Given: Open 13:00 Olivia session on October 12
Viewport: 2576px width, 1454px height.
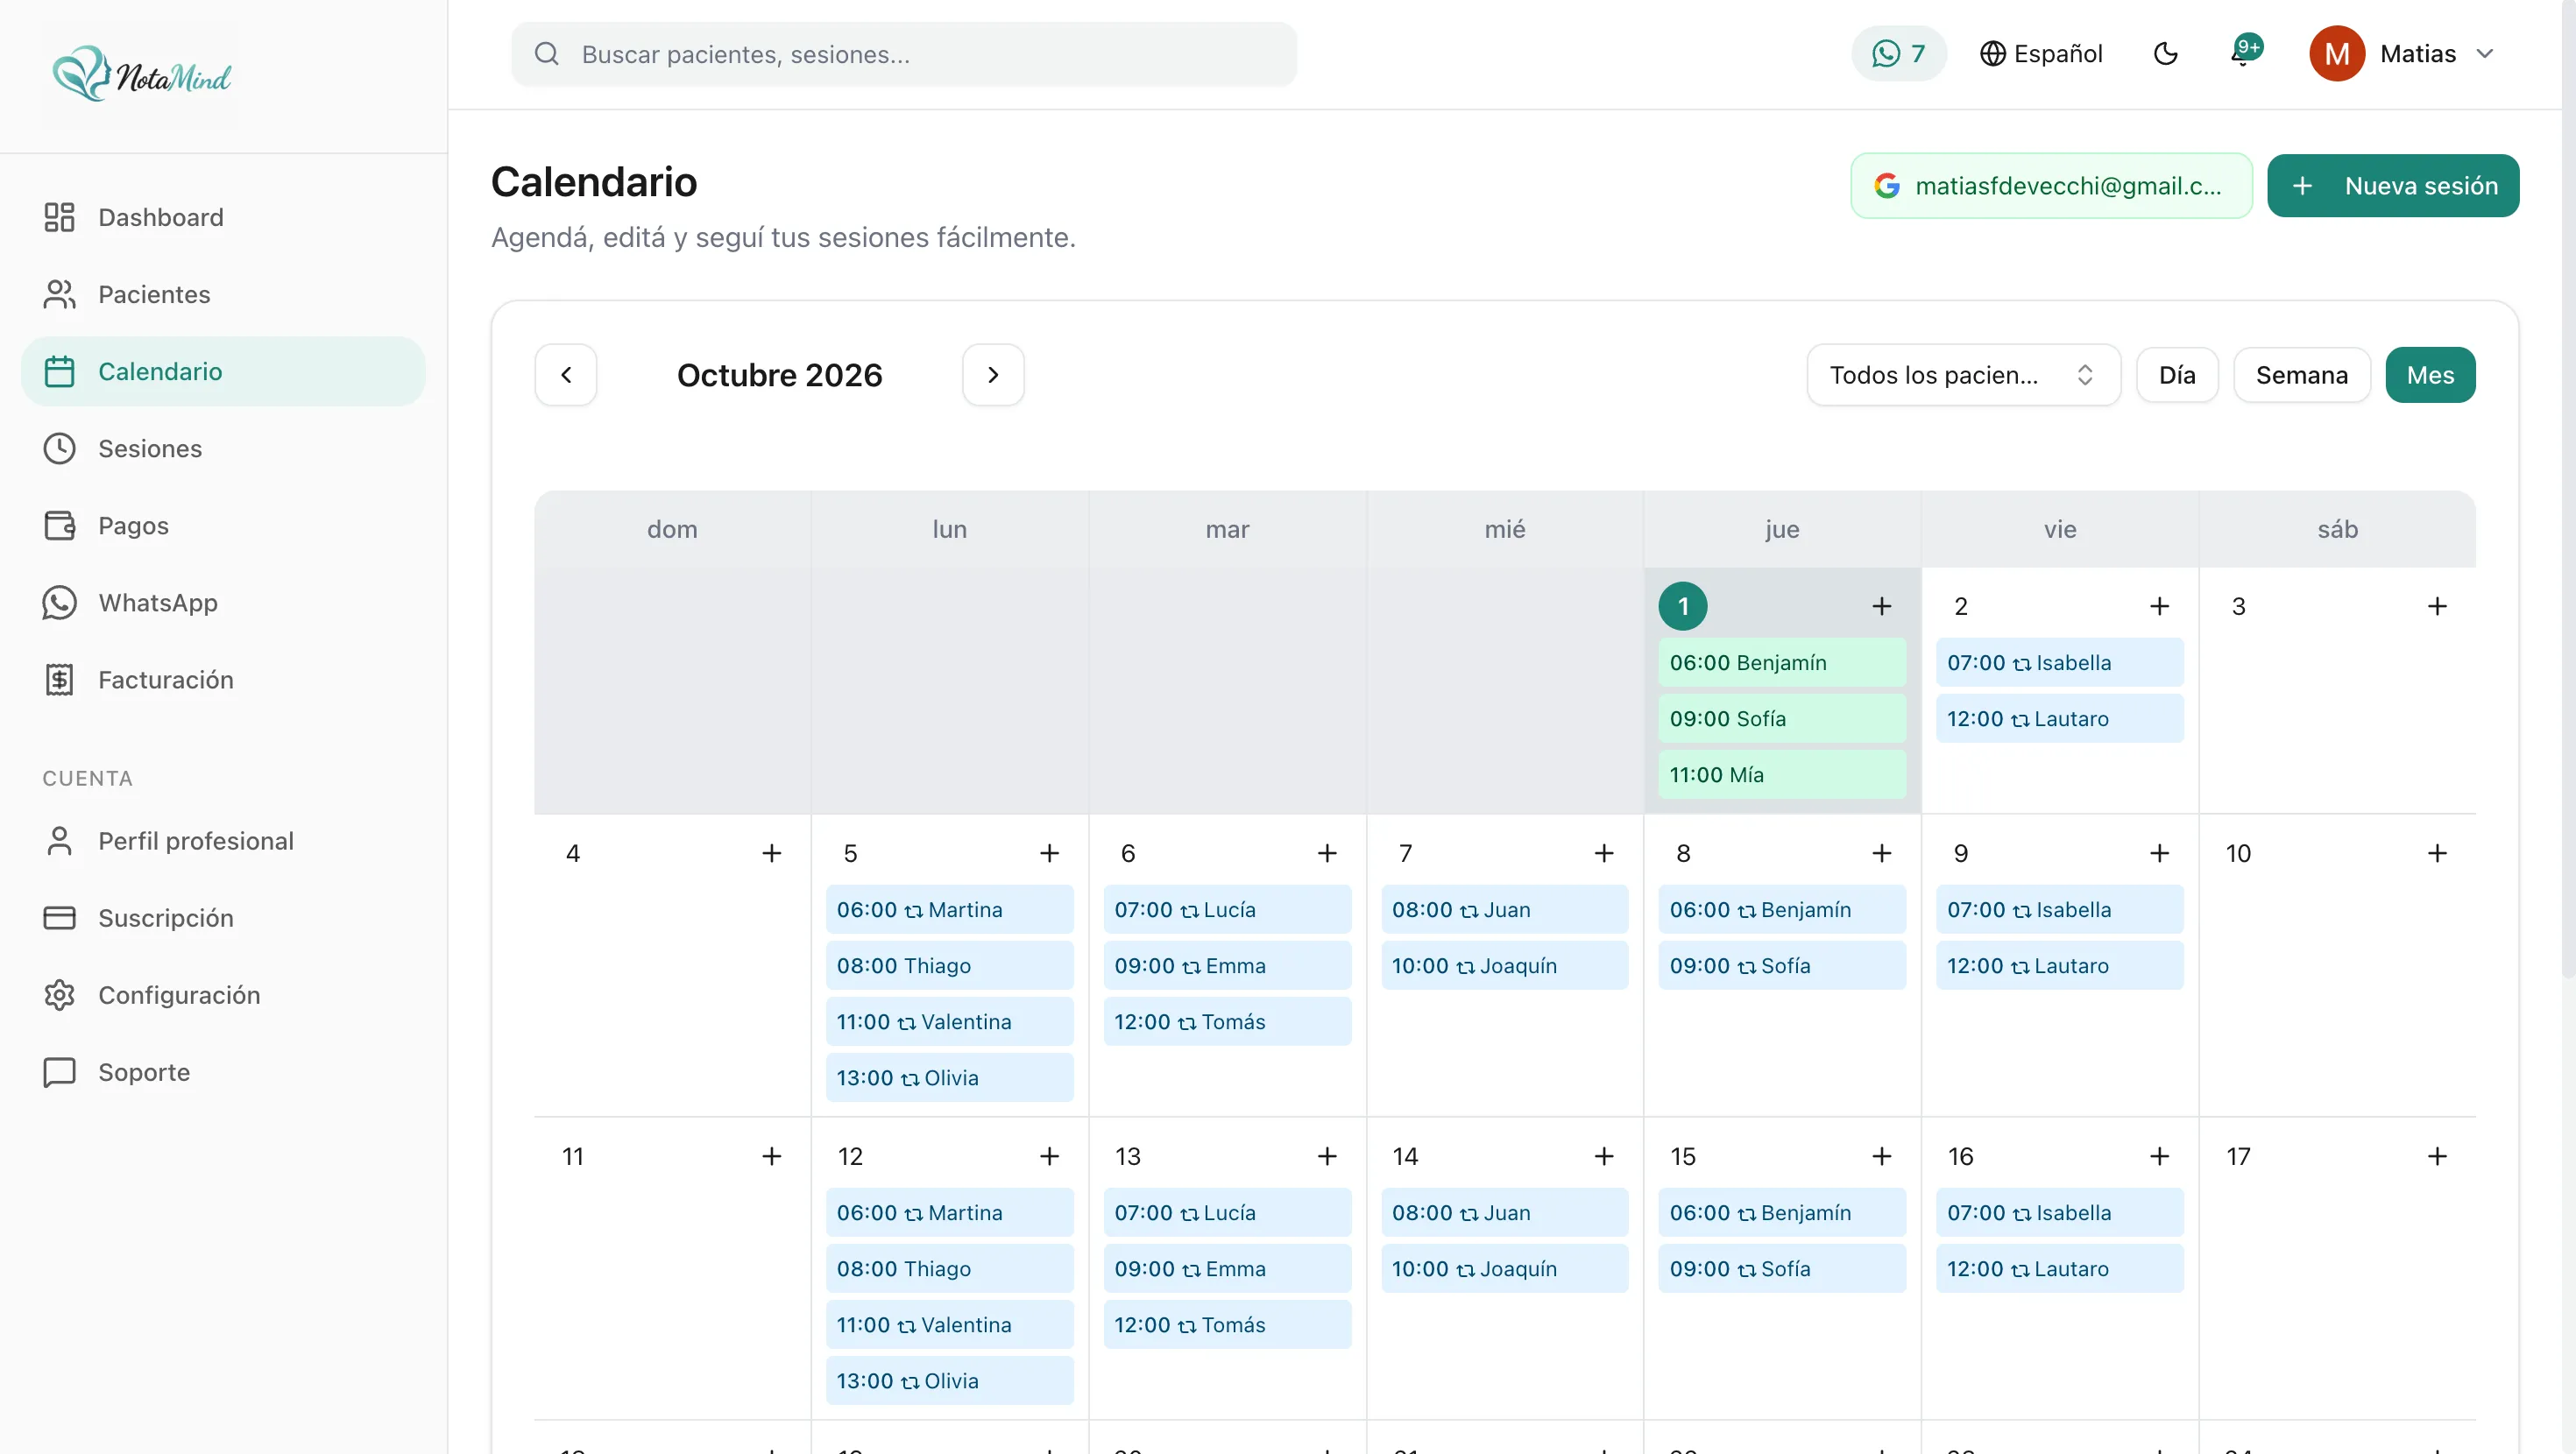Looking at the screenshot, I should (x=949, y=1380).
